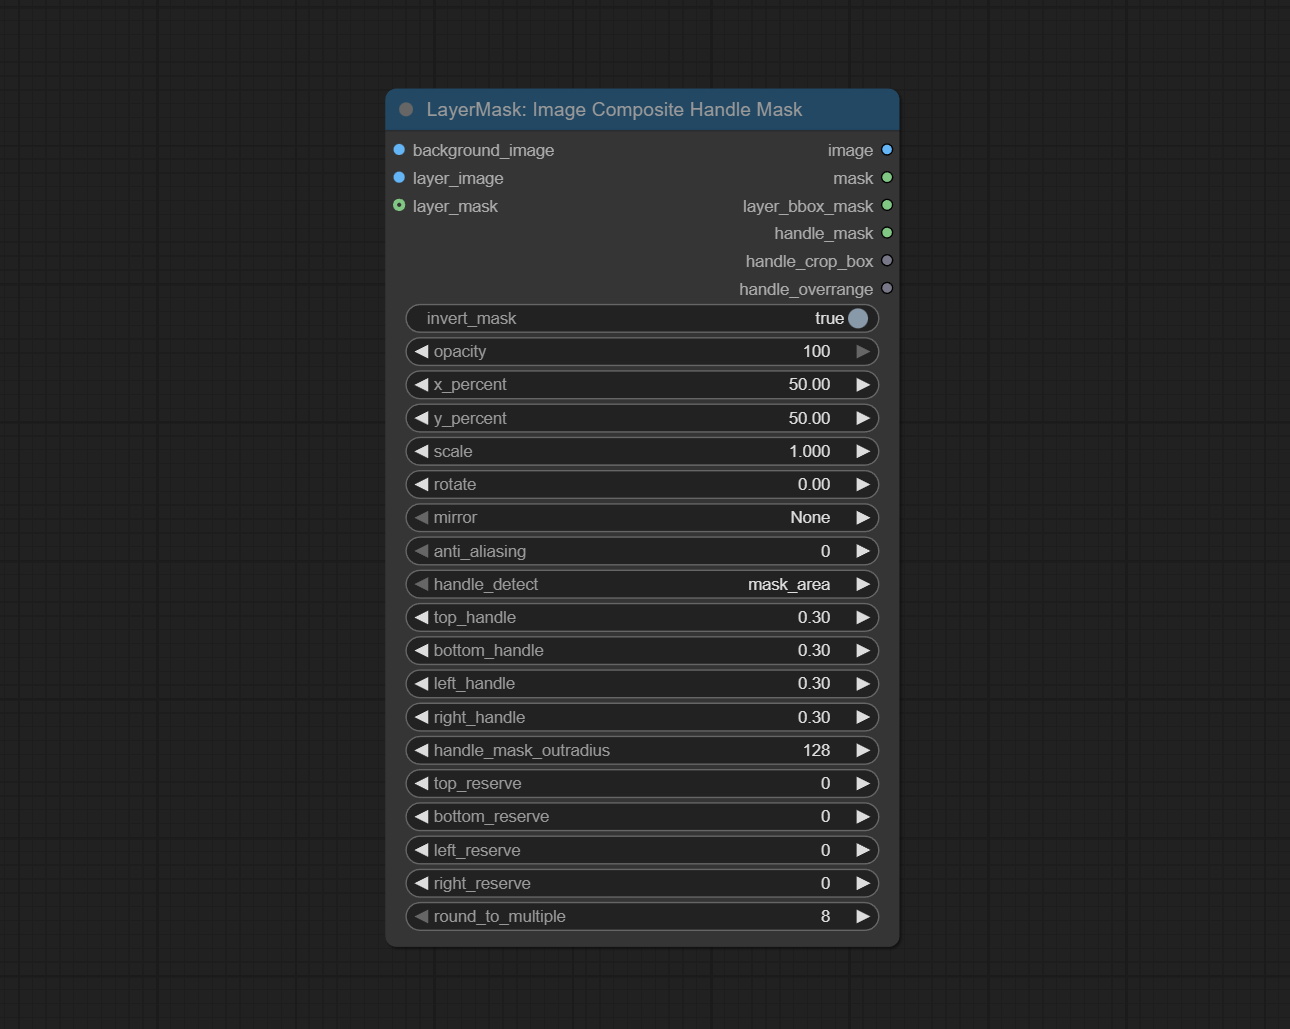
Task: Click the round_to_multiple value field
Action: click(642, 917)
